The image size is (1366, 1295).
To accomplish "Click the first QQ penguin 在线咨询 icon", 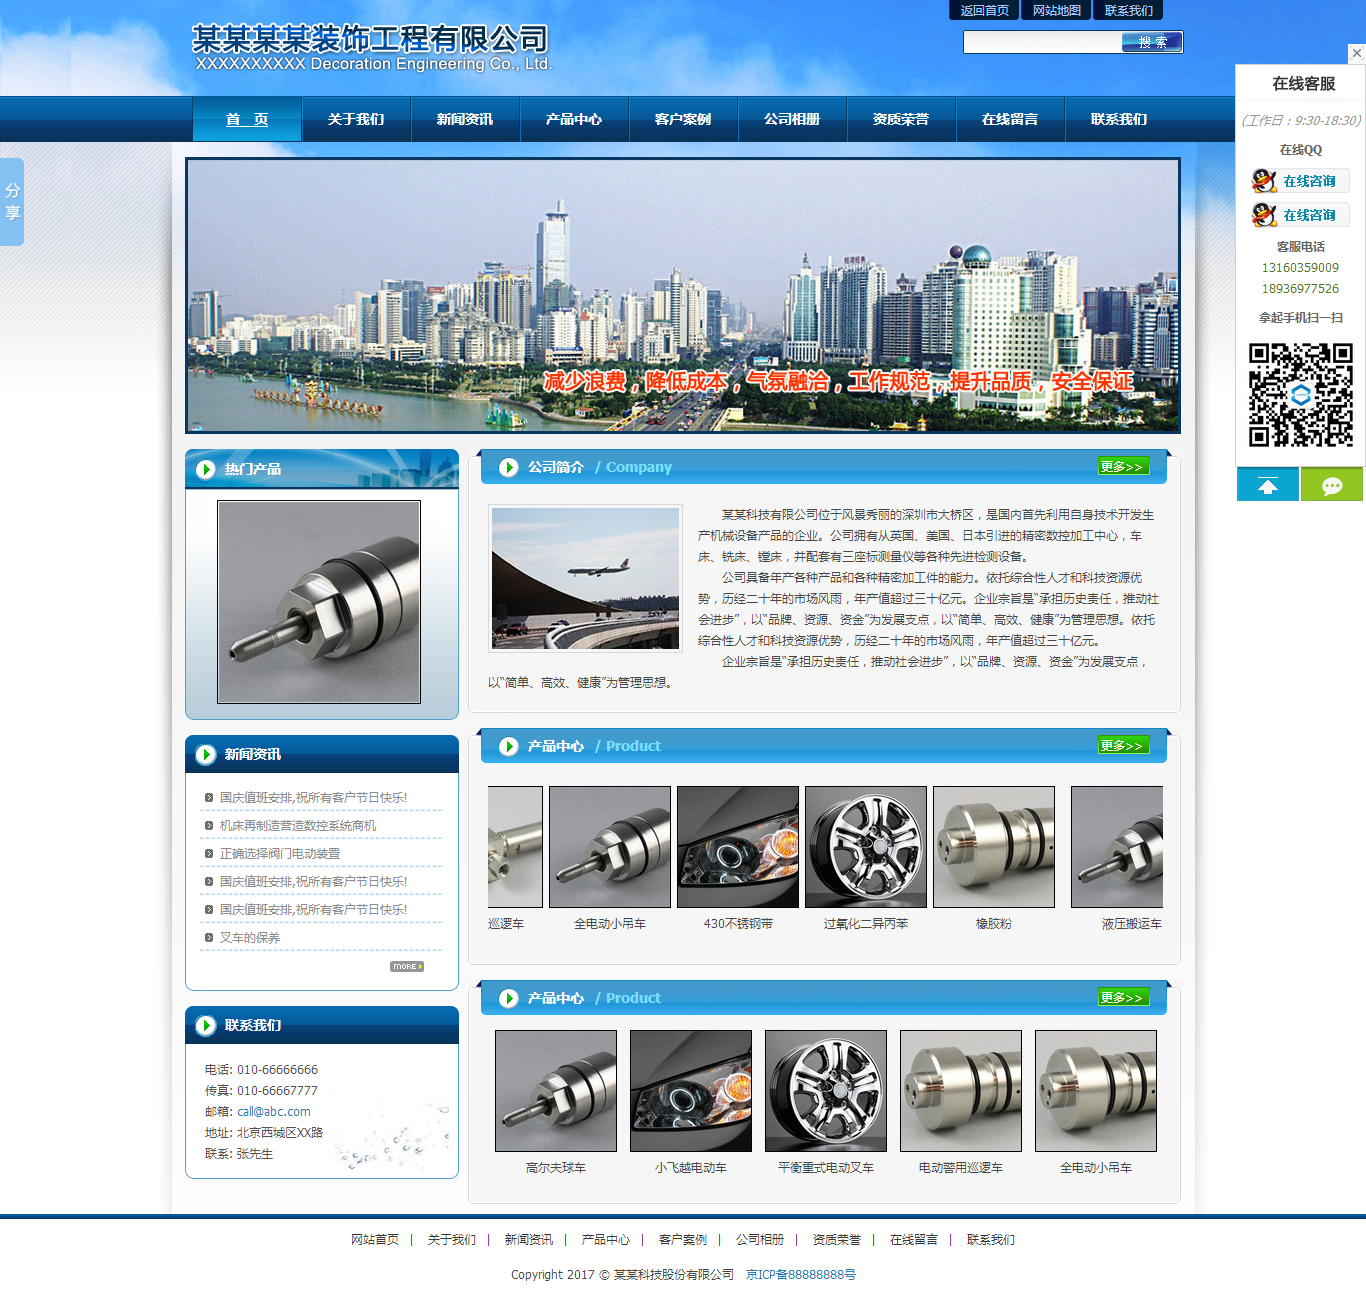I will coord(1264,181).
